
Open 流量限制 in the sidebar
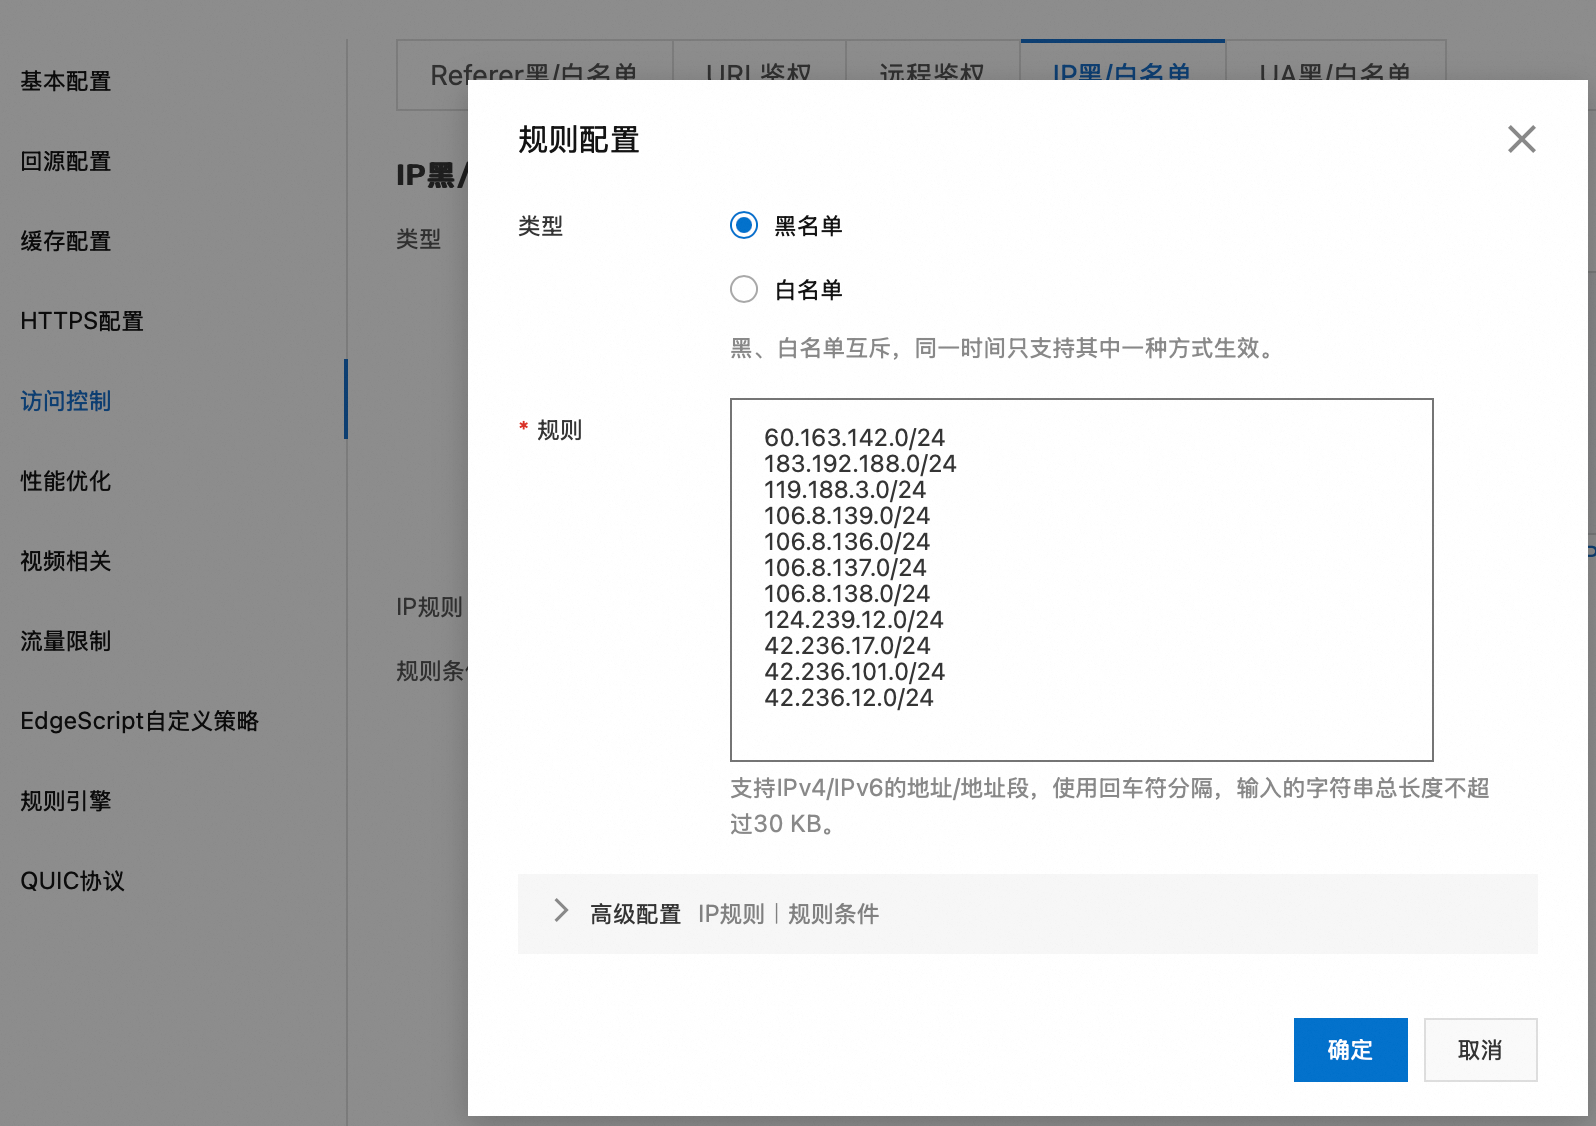[x=66, y=641]
